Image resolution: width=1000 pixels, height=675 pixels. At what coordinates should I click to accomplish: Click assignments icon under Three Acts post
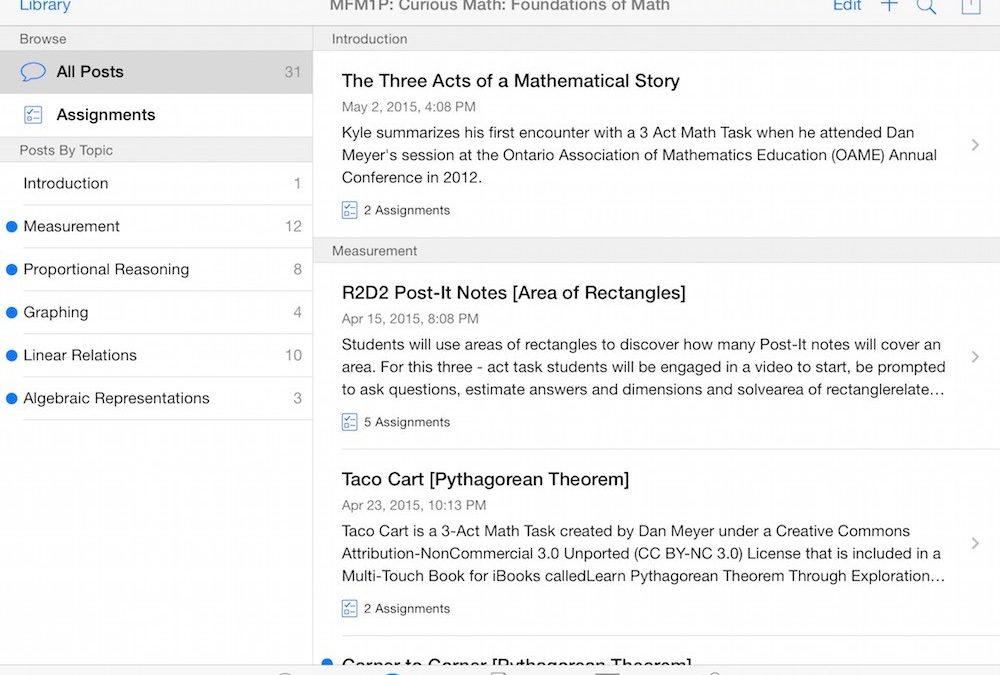350,210
